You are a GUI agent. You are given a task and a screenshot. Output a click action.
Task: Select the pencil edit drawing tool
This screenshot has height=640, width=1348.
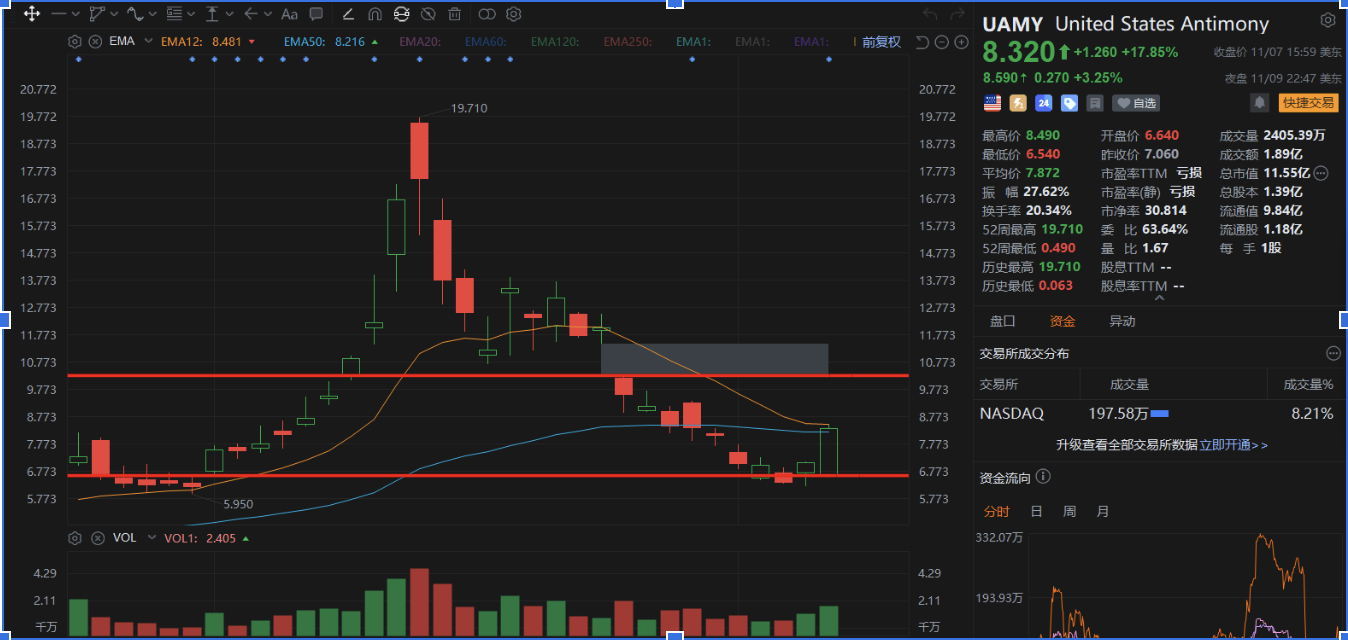tap(348, 14)
